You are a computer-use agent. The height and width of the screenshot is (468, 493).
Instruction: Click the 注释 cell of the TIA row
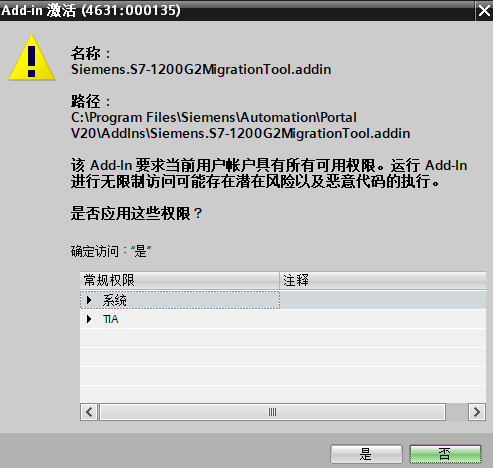point(383,319)
